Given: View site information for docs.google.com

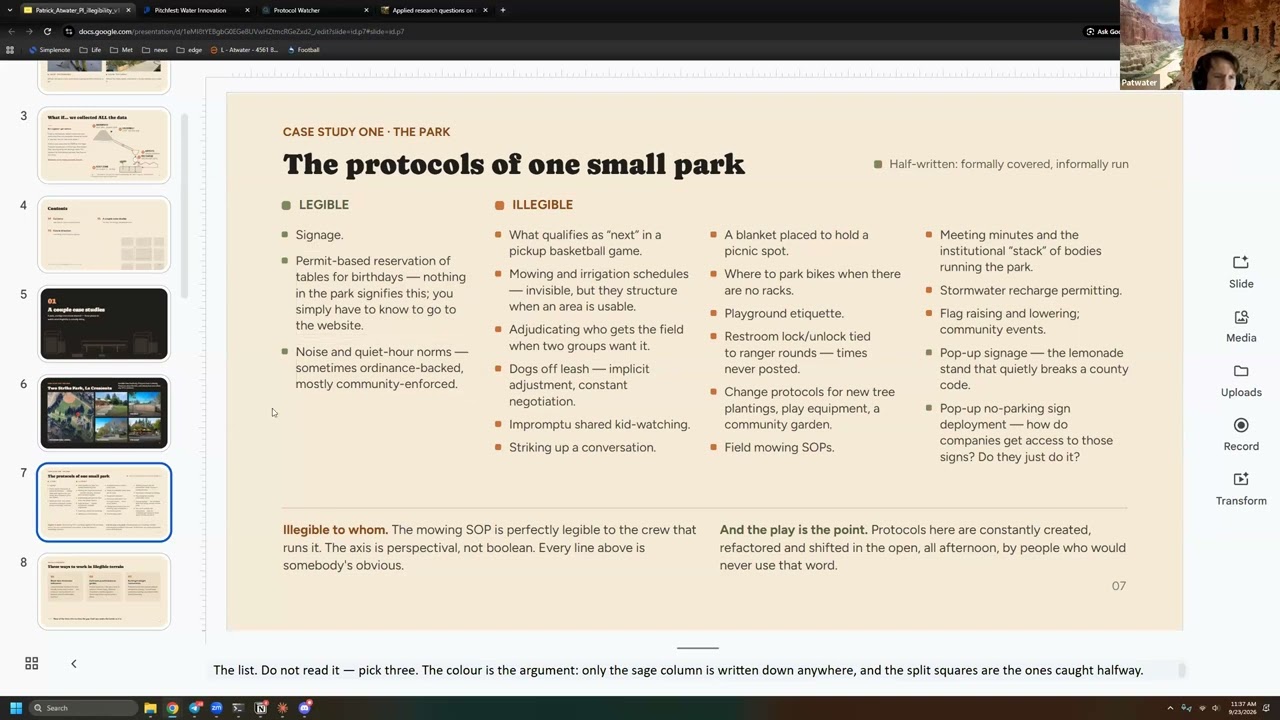Looking at the screenshot, I should 69,31.
